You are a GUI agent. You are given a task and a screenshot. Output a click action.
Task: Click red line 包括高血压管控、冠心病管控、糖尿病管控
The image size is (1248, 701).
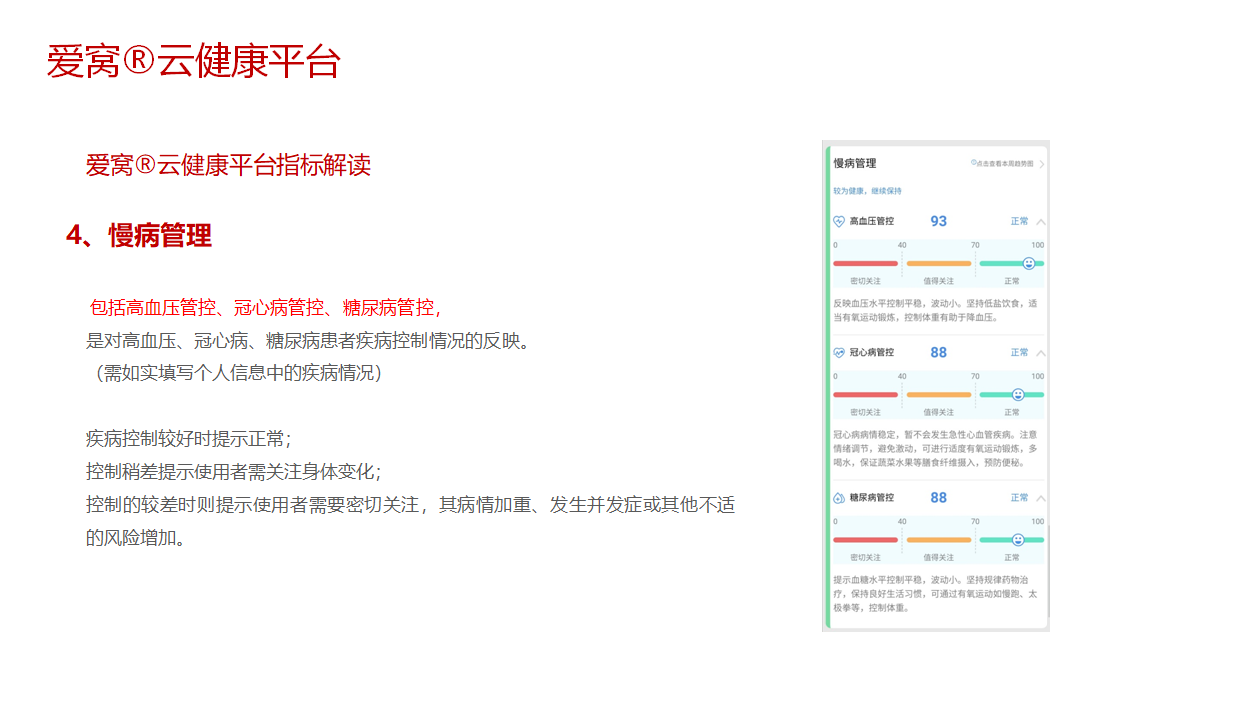point(265,307)
